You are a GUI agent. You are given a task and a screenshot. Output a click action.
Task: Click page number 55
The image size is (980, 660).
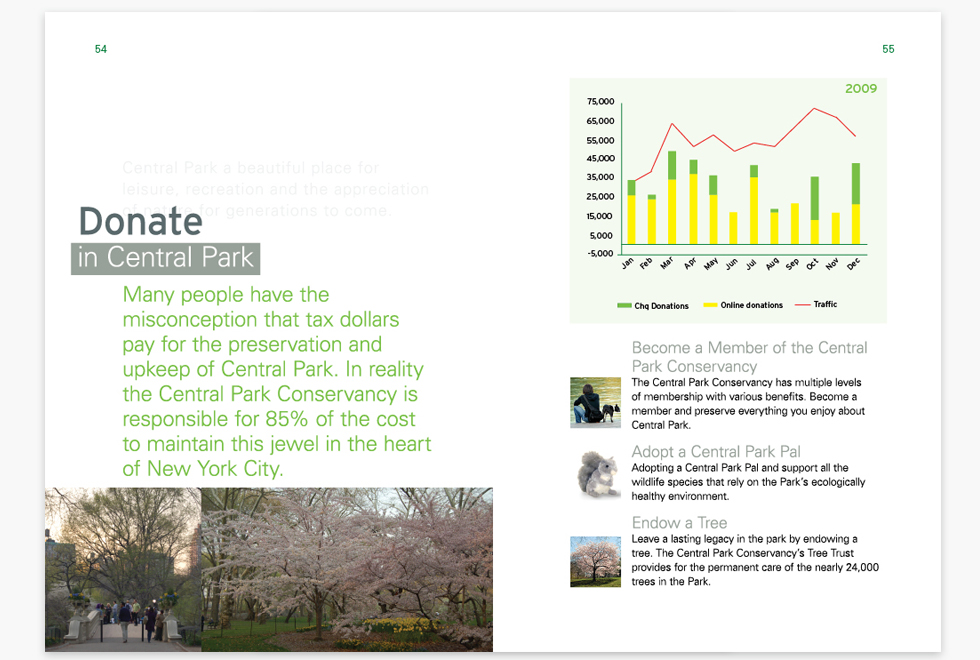pos(888,49)
